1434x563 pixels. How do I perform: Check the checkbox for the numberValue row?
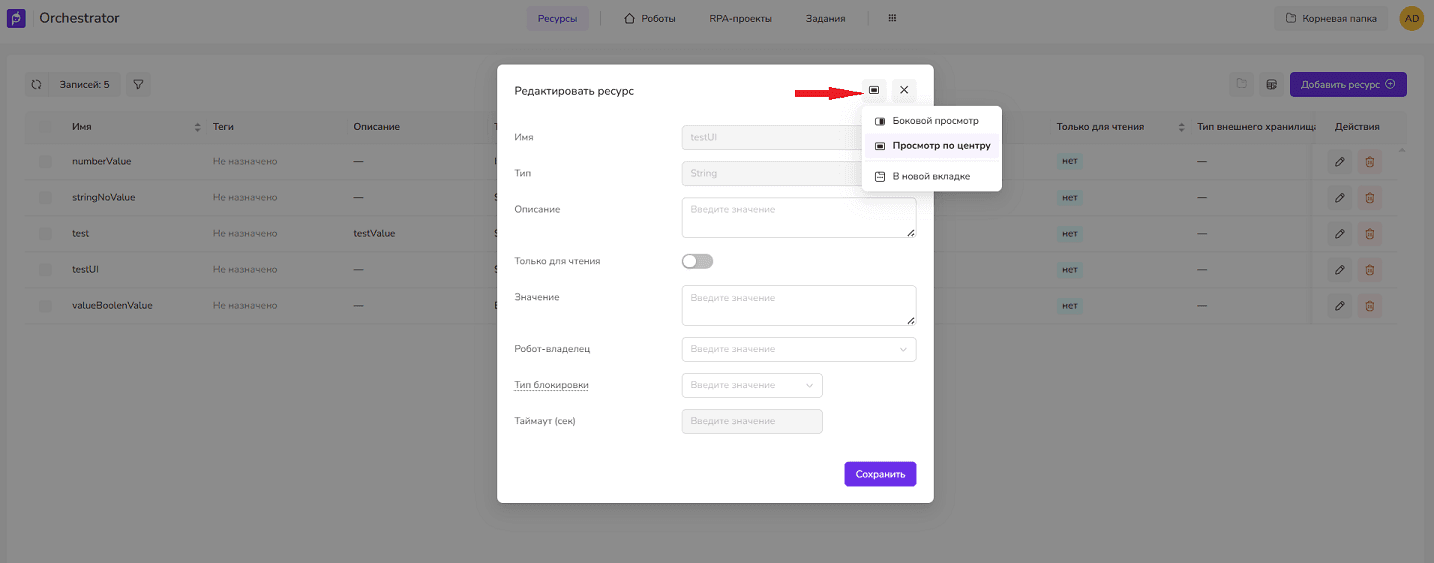coord(45,162)
